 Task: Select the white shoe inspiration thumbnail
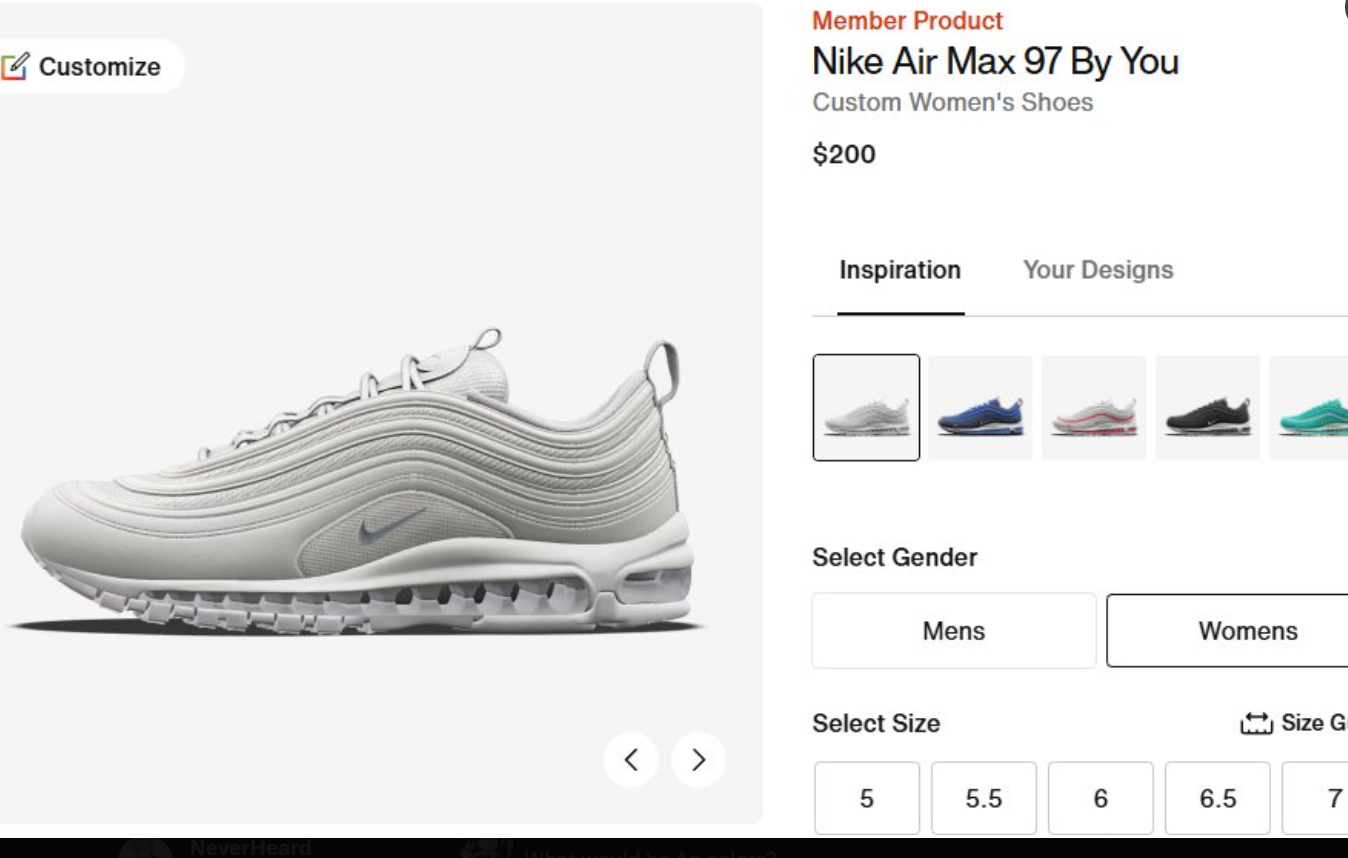pyautogui.click(x=866, y=407)
